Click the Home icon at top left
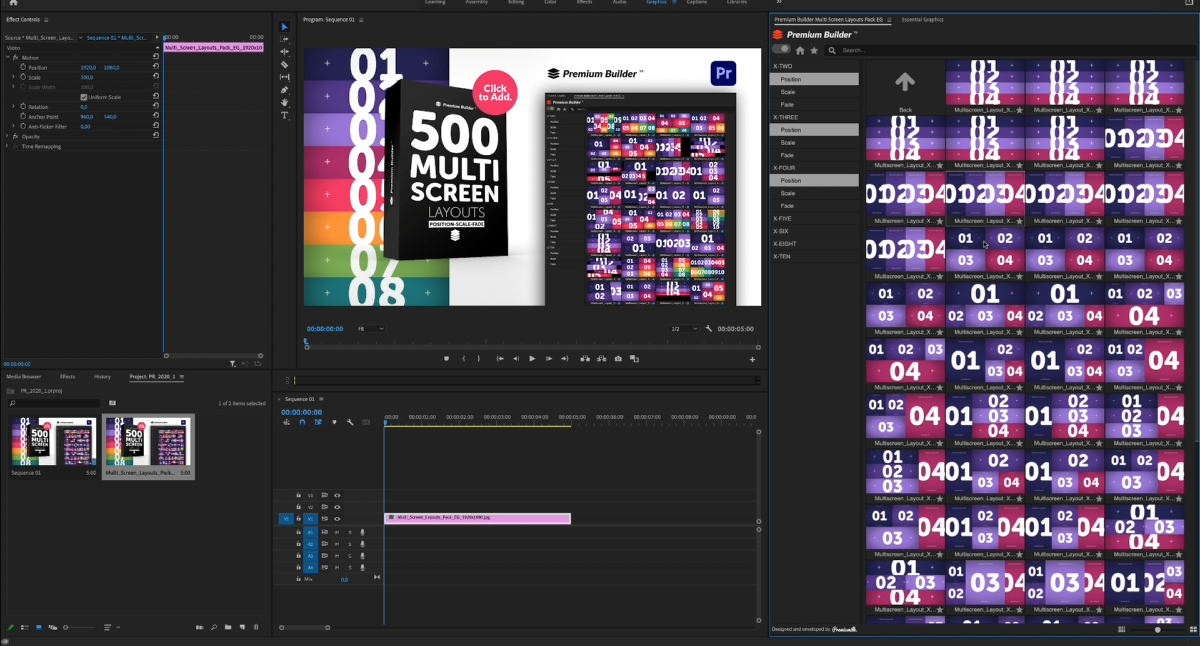 (13, 3)
